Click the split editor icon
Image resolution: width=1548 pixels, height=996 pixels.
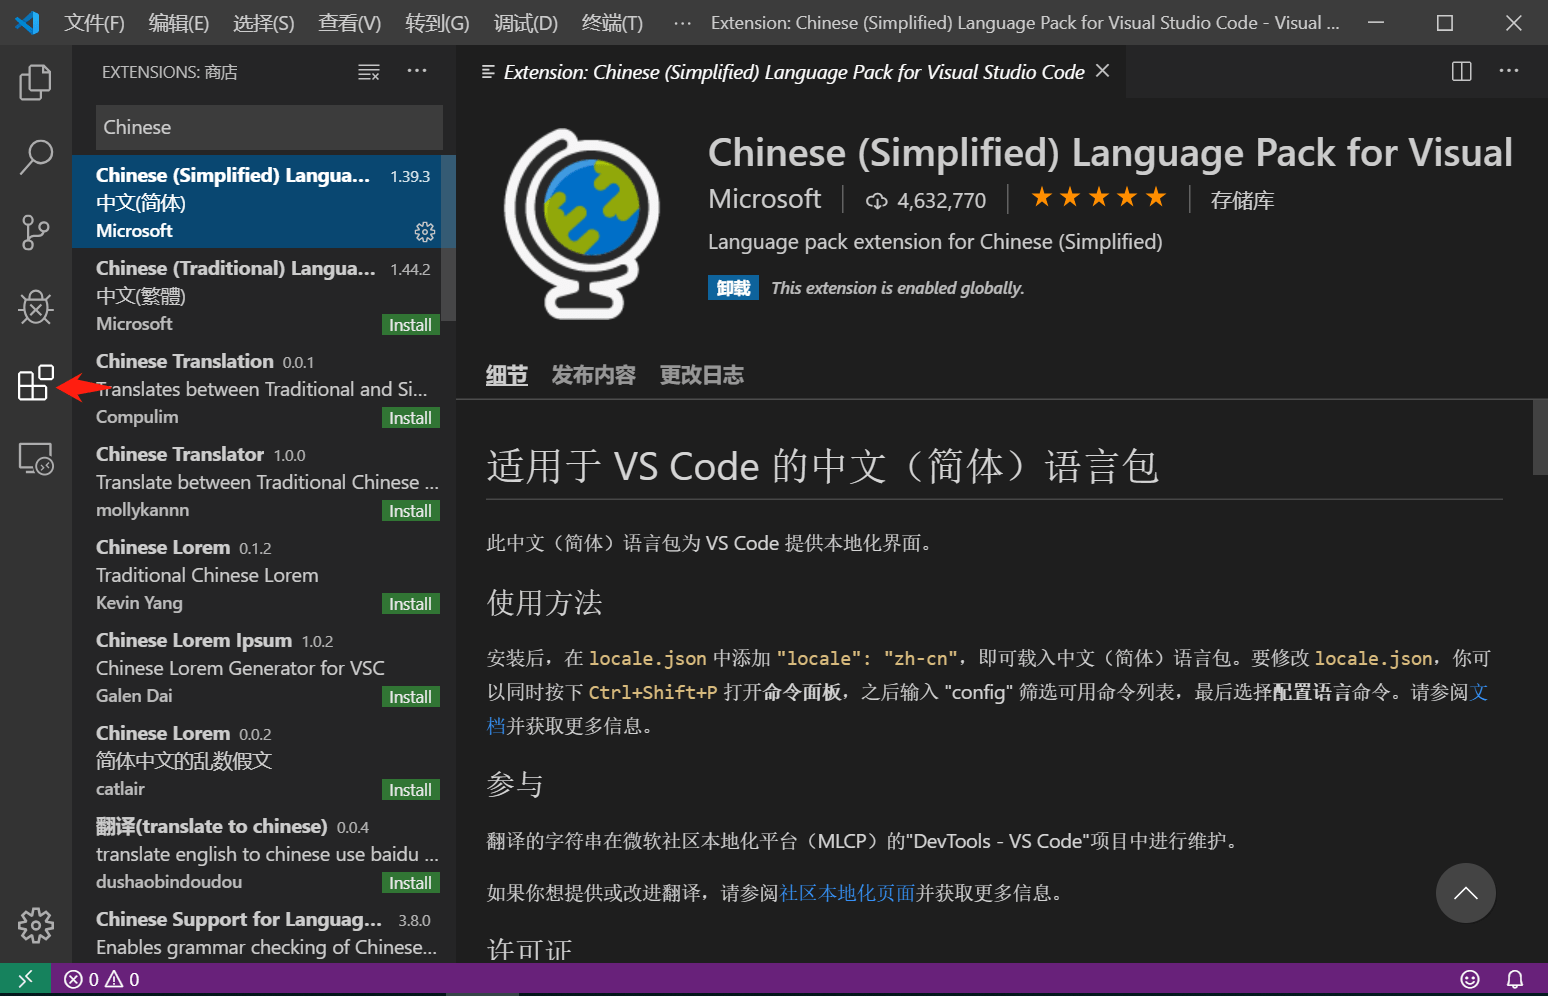pyautogui.click(x=1461, y=71)
